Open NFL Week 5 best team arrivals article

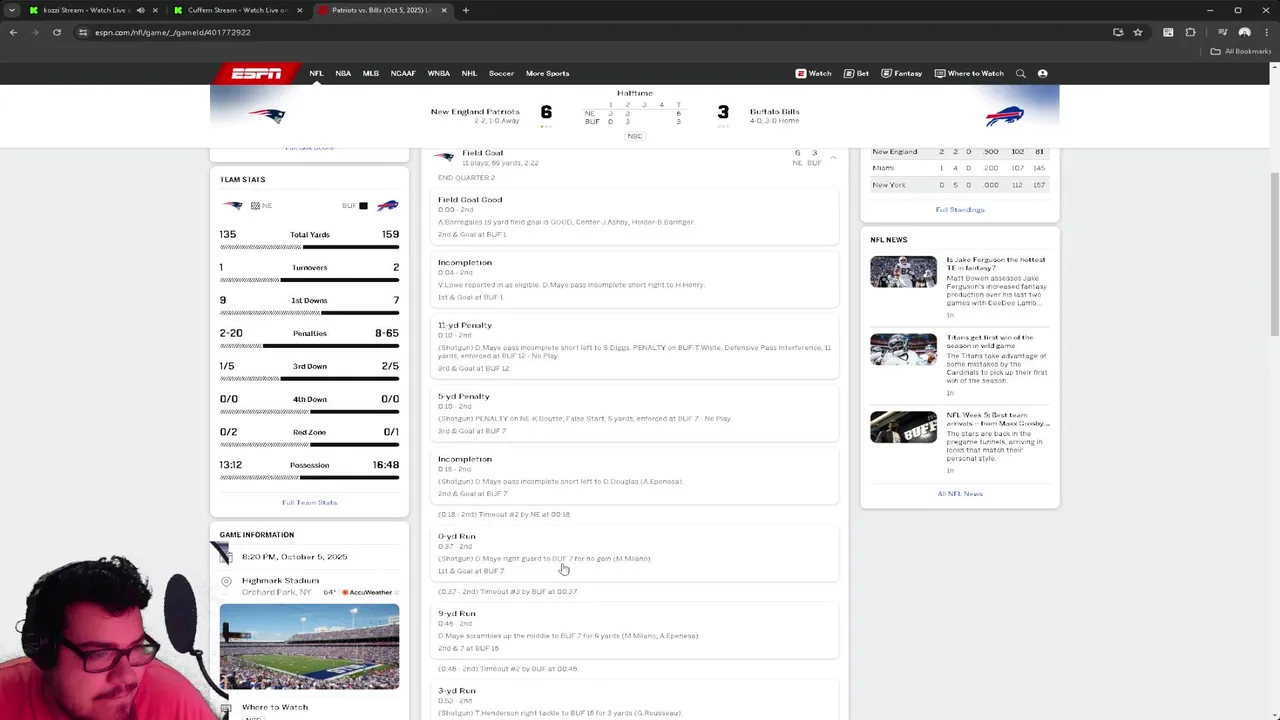tap(998, 419)
